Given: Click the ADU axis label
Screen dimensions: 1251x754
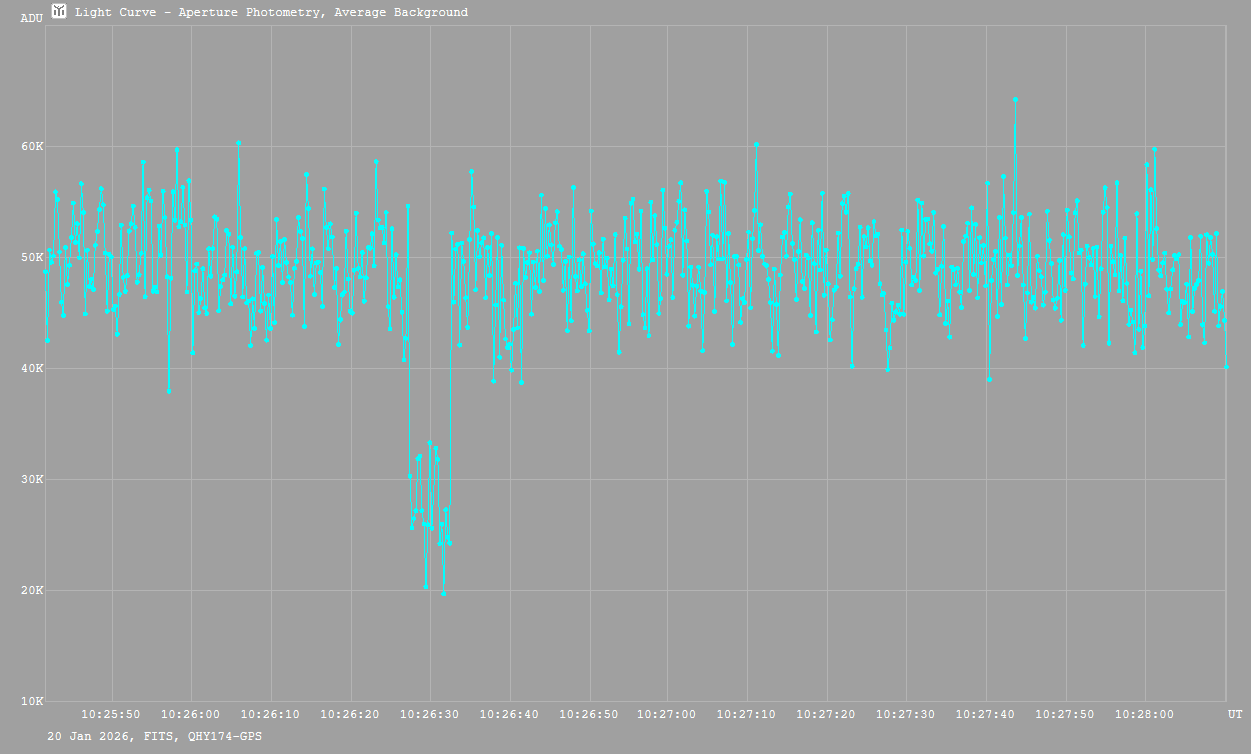Looking at the screenshot, I should coord(33,17).
